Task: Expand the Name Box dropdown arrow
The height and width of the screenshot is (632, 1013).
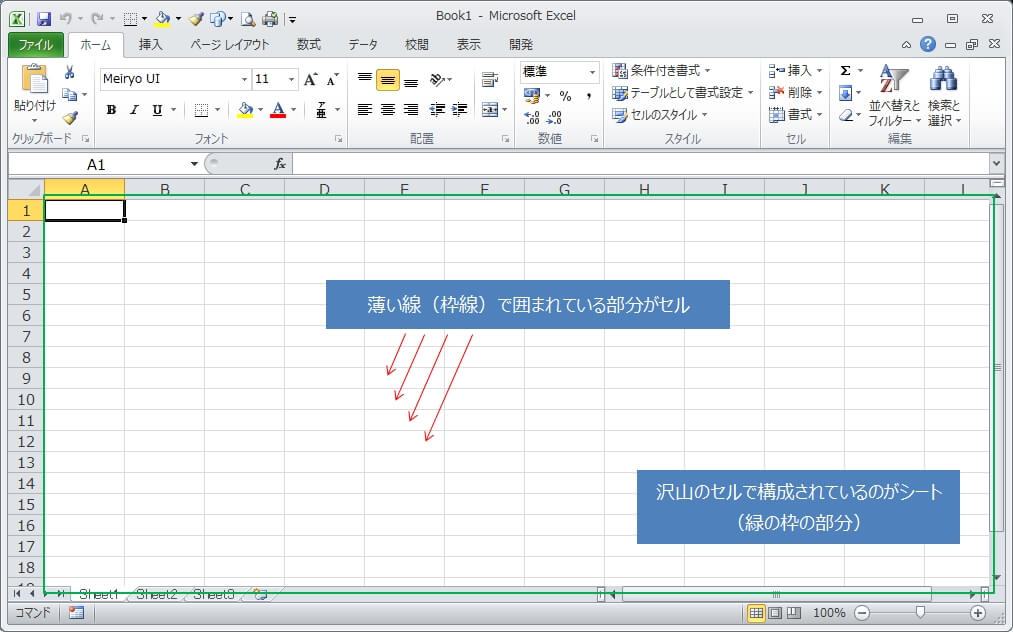Action: coord(194,164)
